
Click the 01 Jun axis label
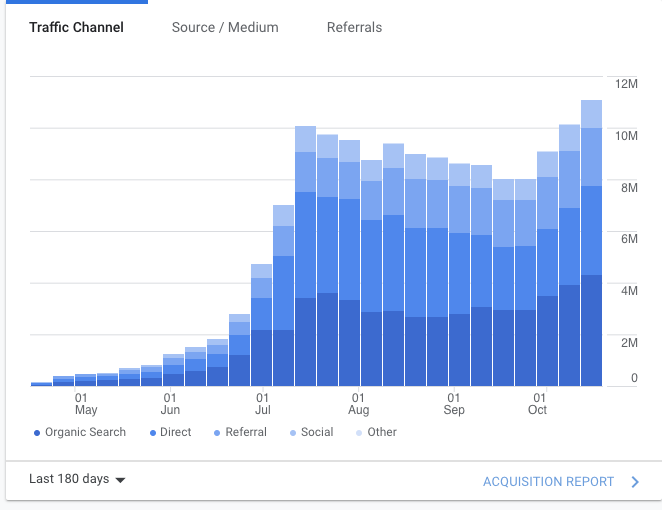point(170,404)
